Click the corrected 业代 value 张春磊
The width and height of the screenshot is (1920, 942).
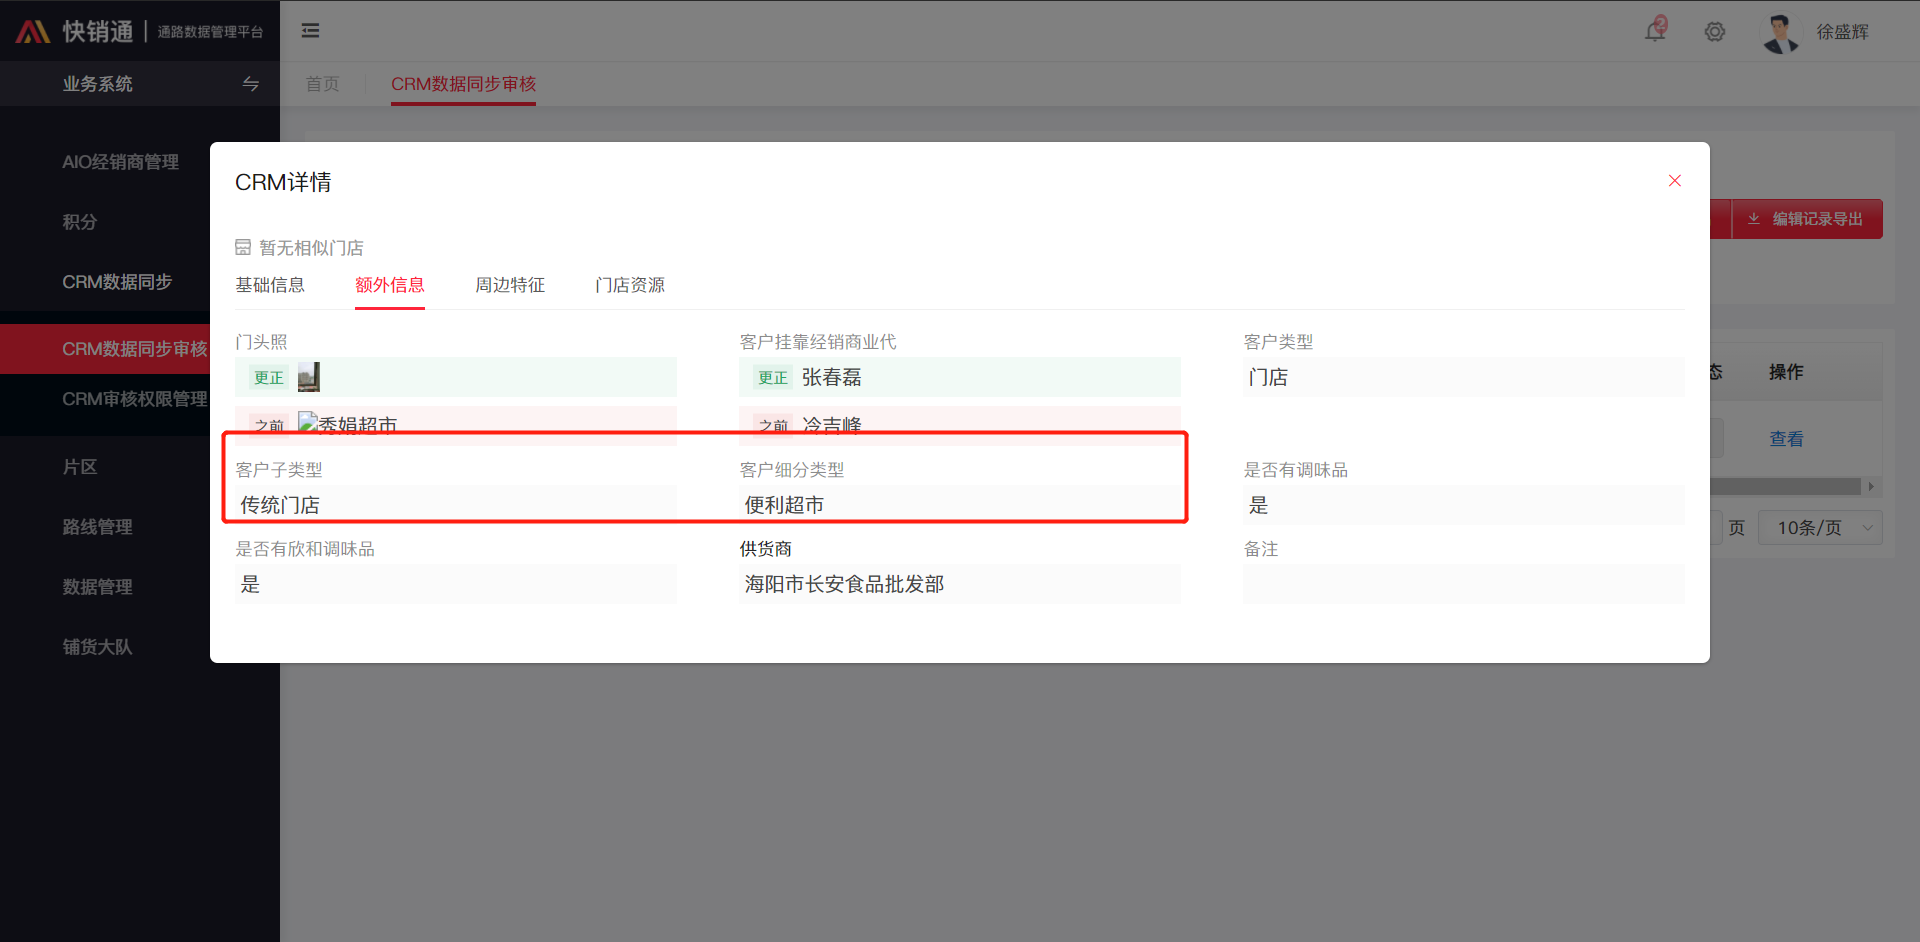point(831,377)
